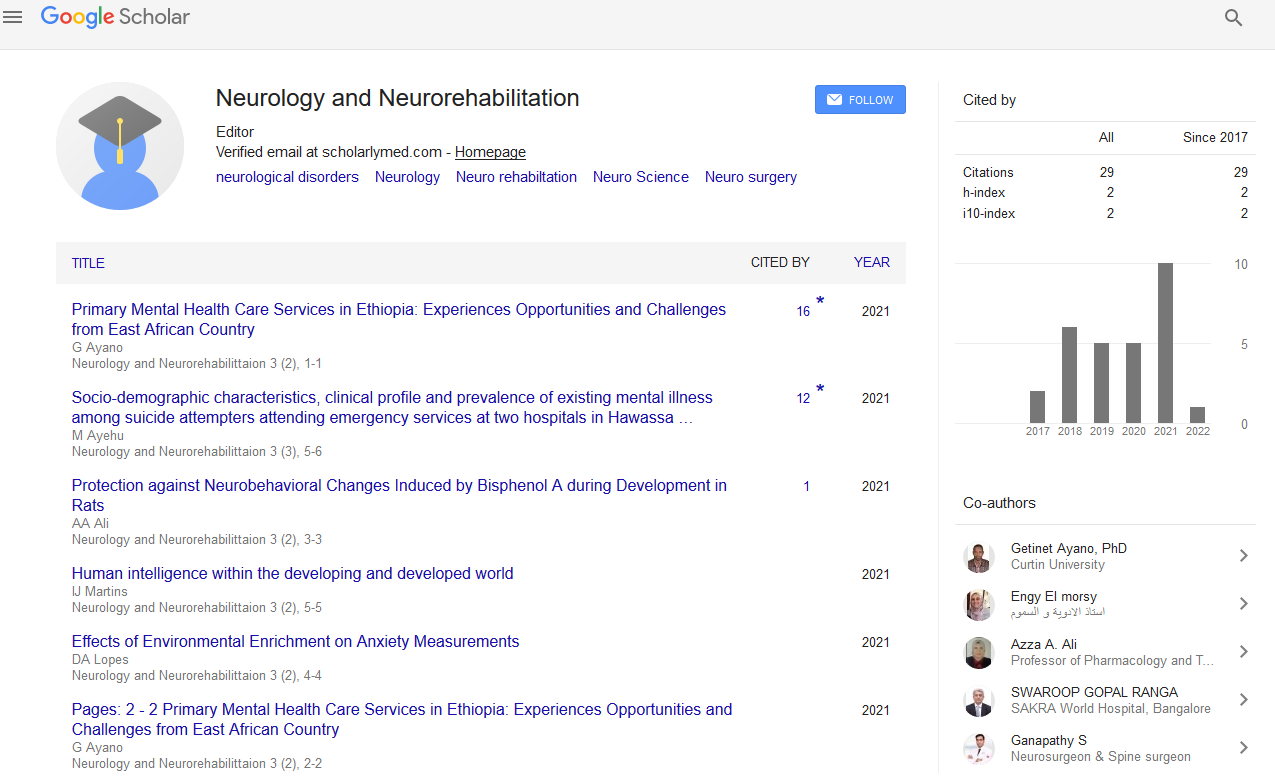Click Azza A. Ali's avatar photo

pos(979,653)
